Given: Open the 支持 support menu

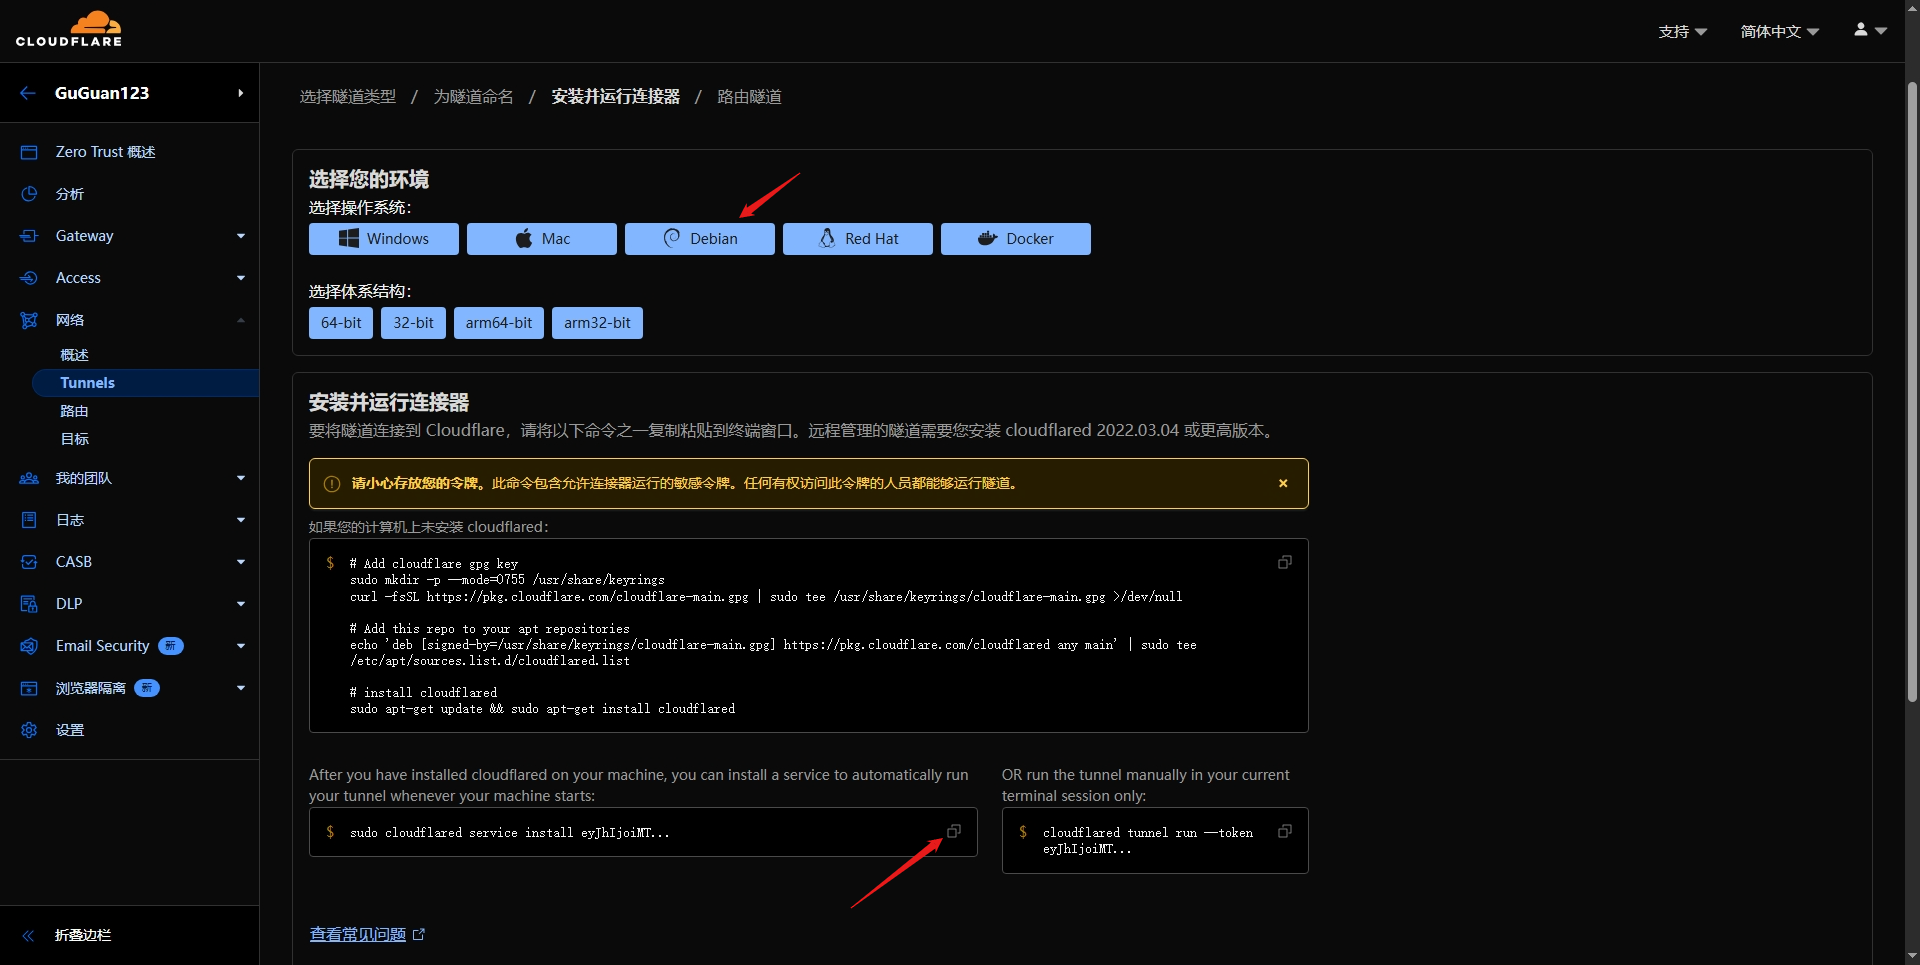Looking at the screenshot, I should (1682, 32).
